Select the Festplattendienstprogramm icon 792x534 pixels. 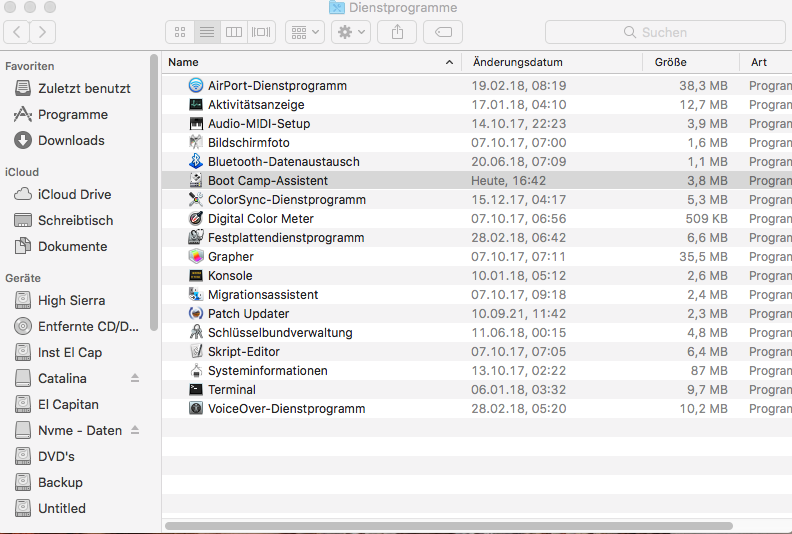[196, 238]
